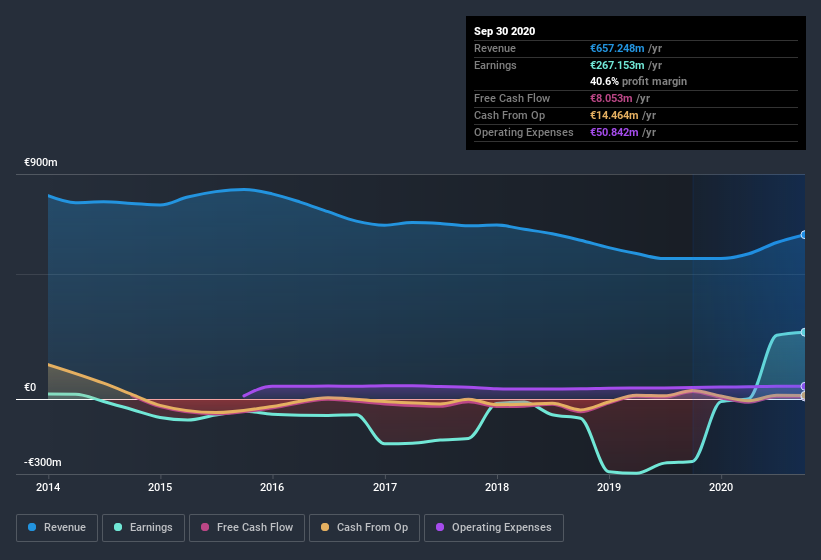Click the 2014 x-axis label
Viewport: 821px width, 560px height.
(48, 487)
